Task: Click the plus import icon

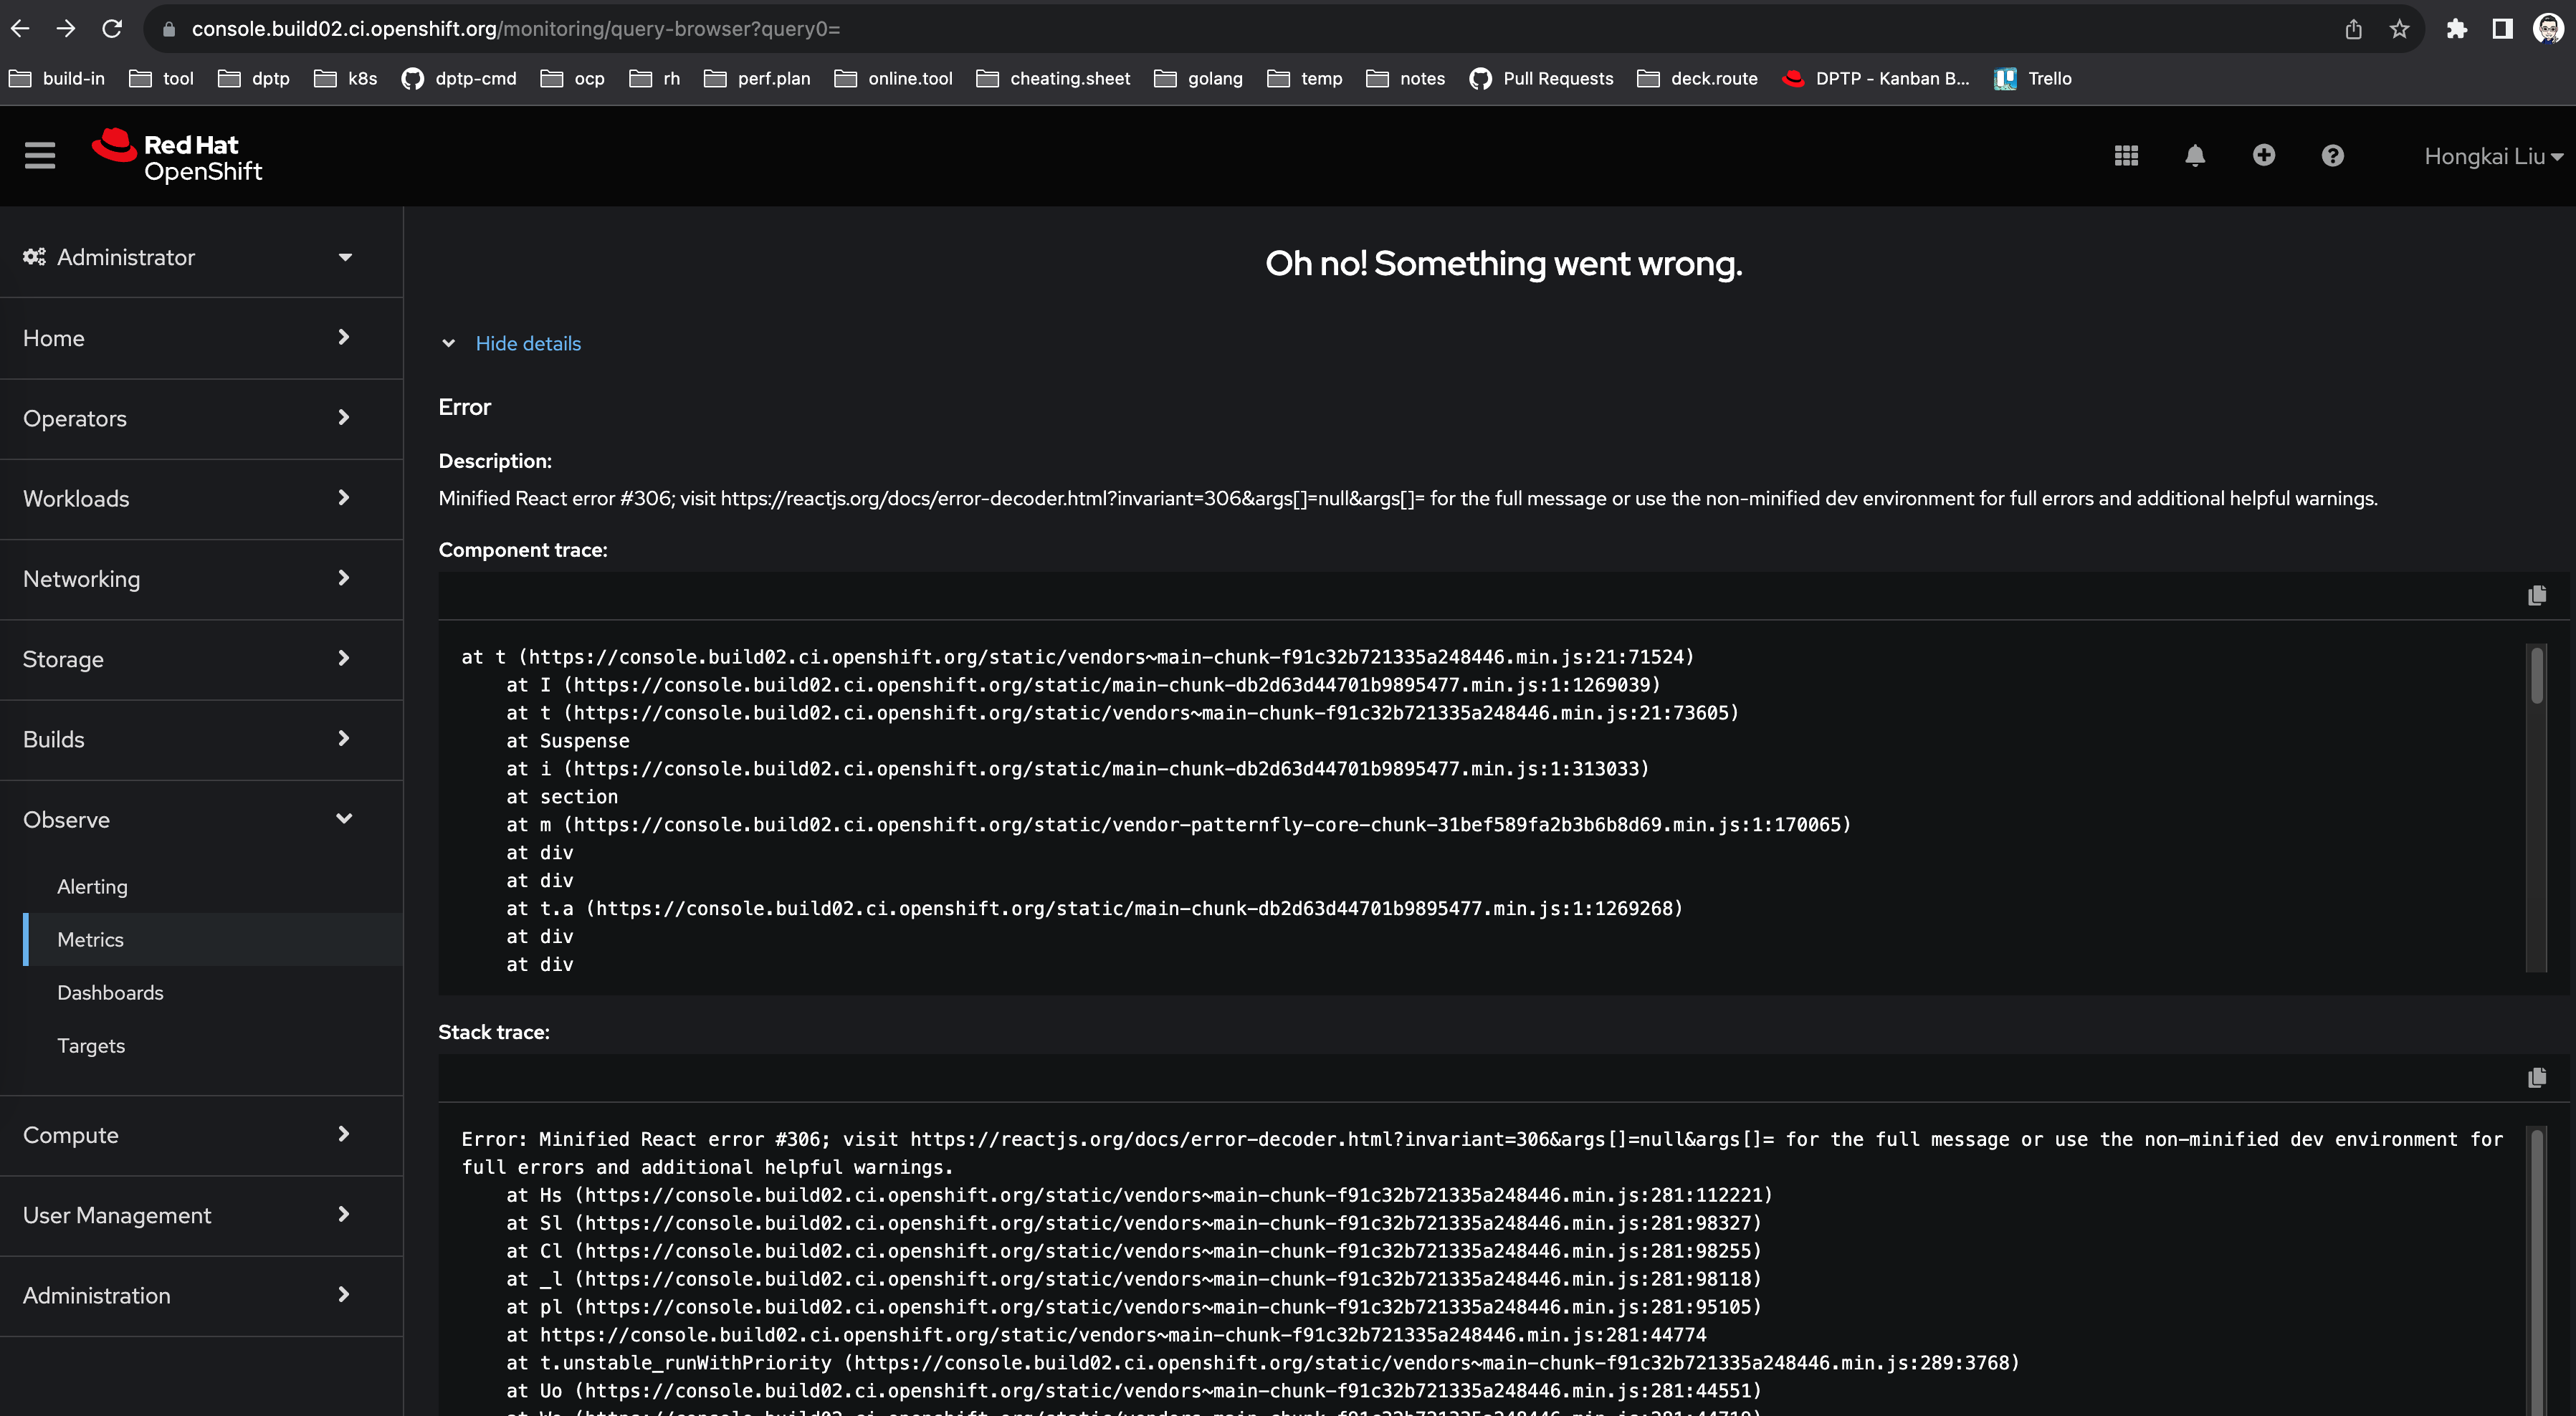Action: 2264,156
